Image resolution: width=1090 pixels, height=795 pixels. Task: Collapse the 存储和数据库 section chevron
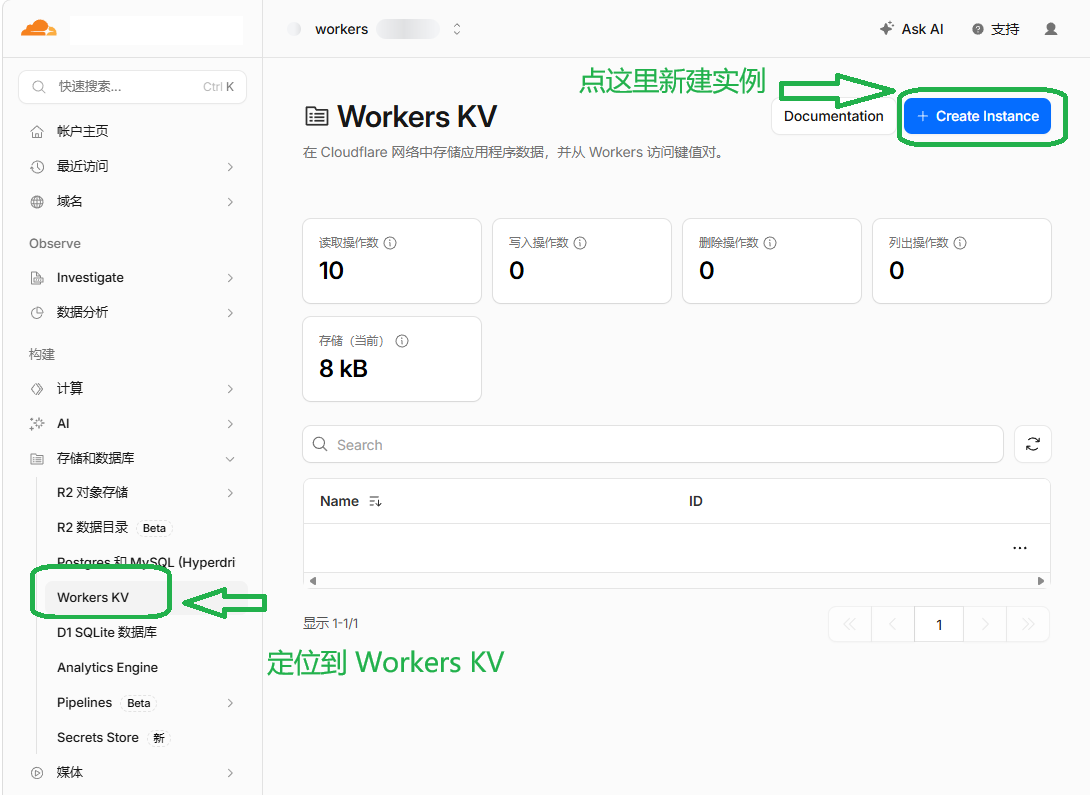(230, 459)
